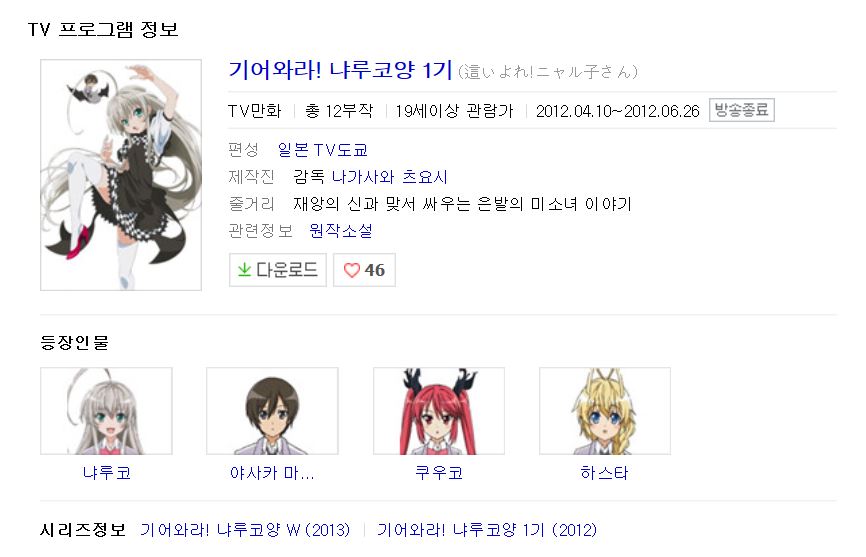866x557 pixels.
Task: Open the blonde 하스타 character portrait
Action: (x=605, y=411)
